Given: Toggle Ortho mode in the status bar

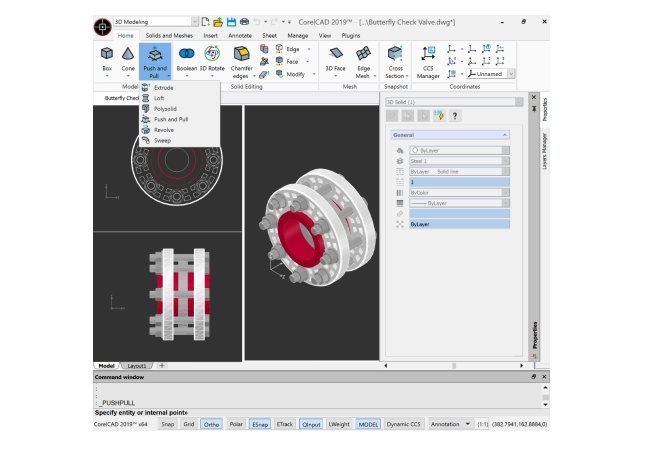Looking at the screenshot, I should point(211,424).
